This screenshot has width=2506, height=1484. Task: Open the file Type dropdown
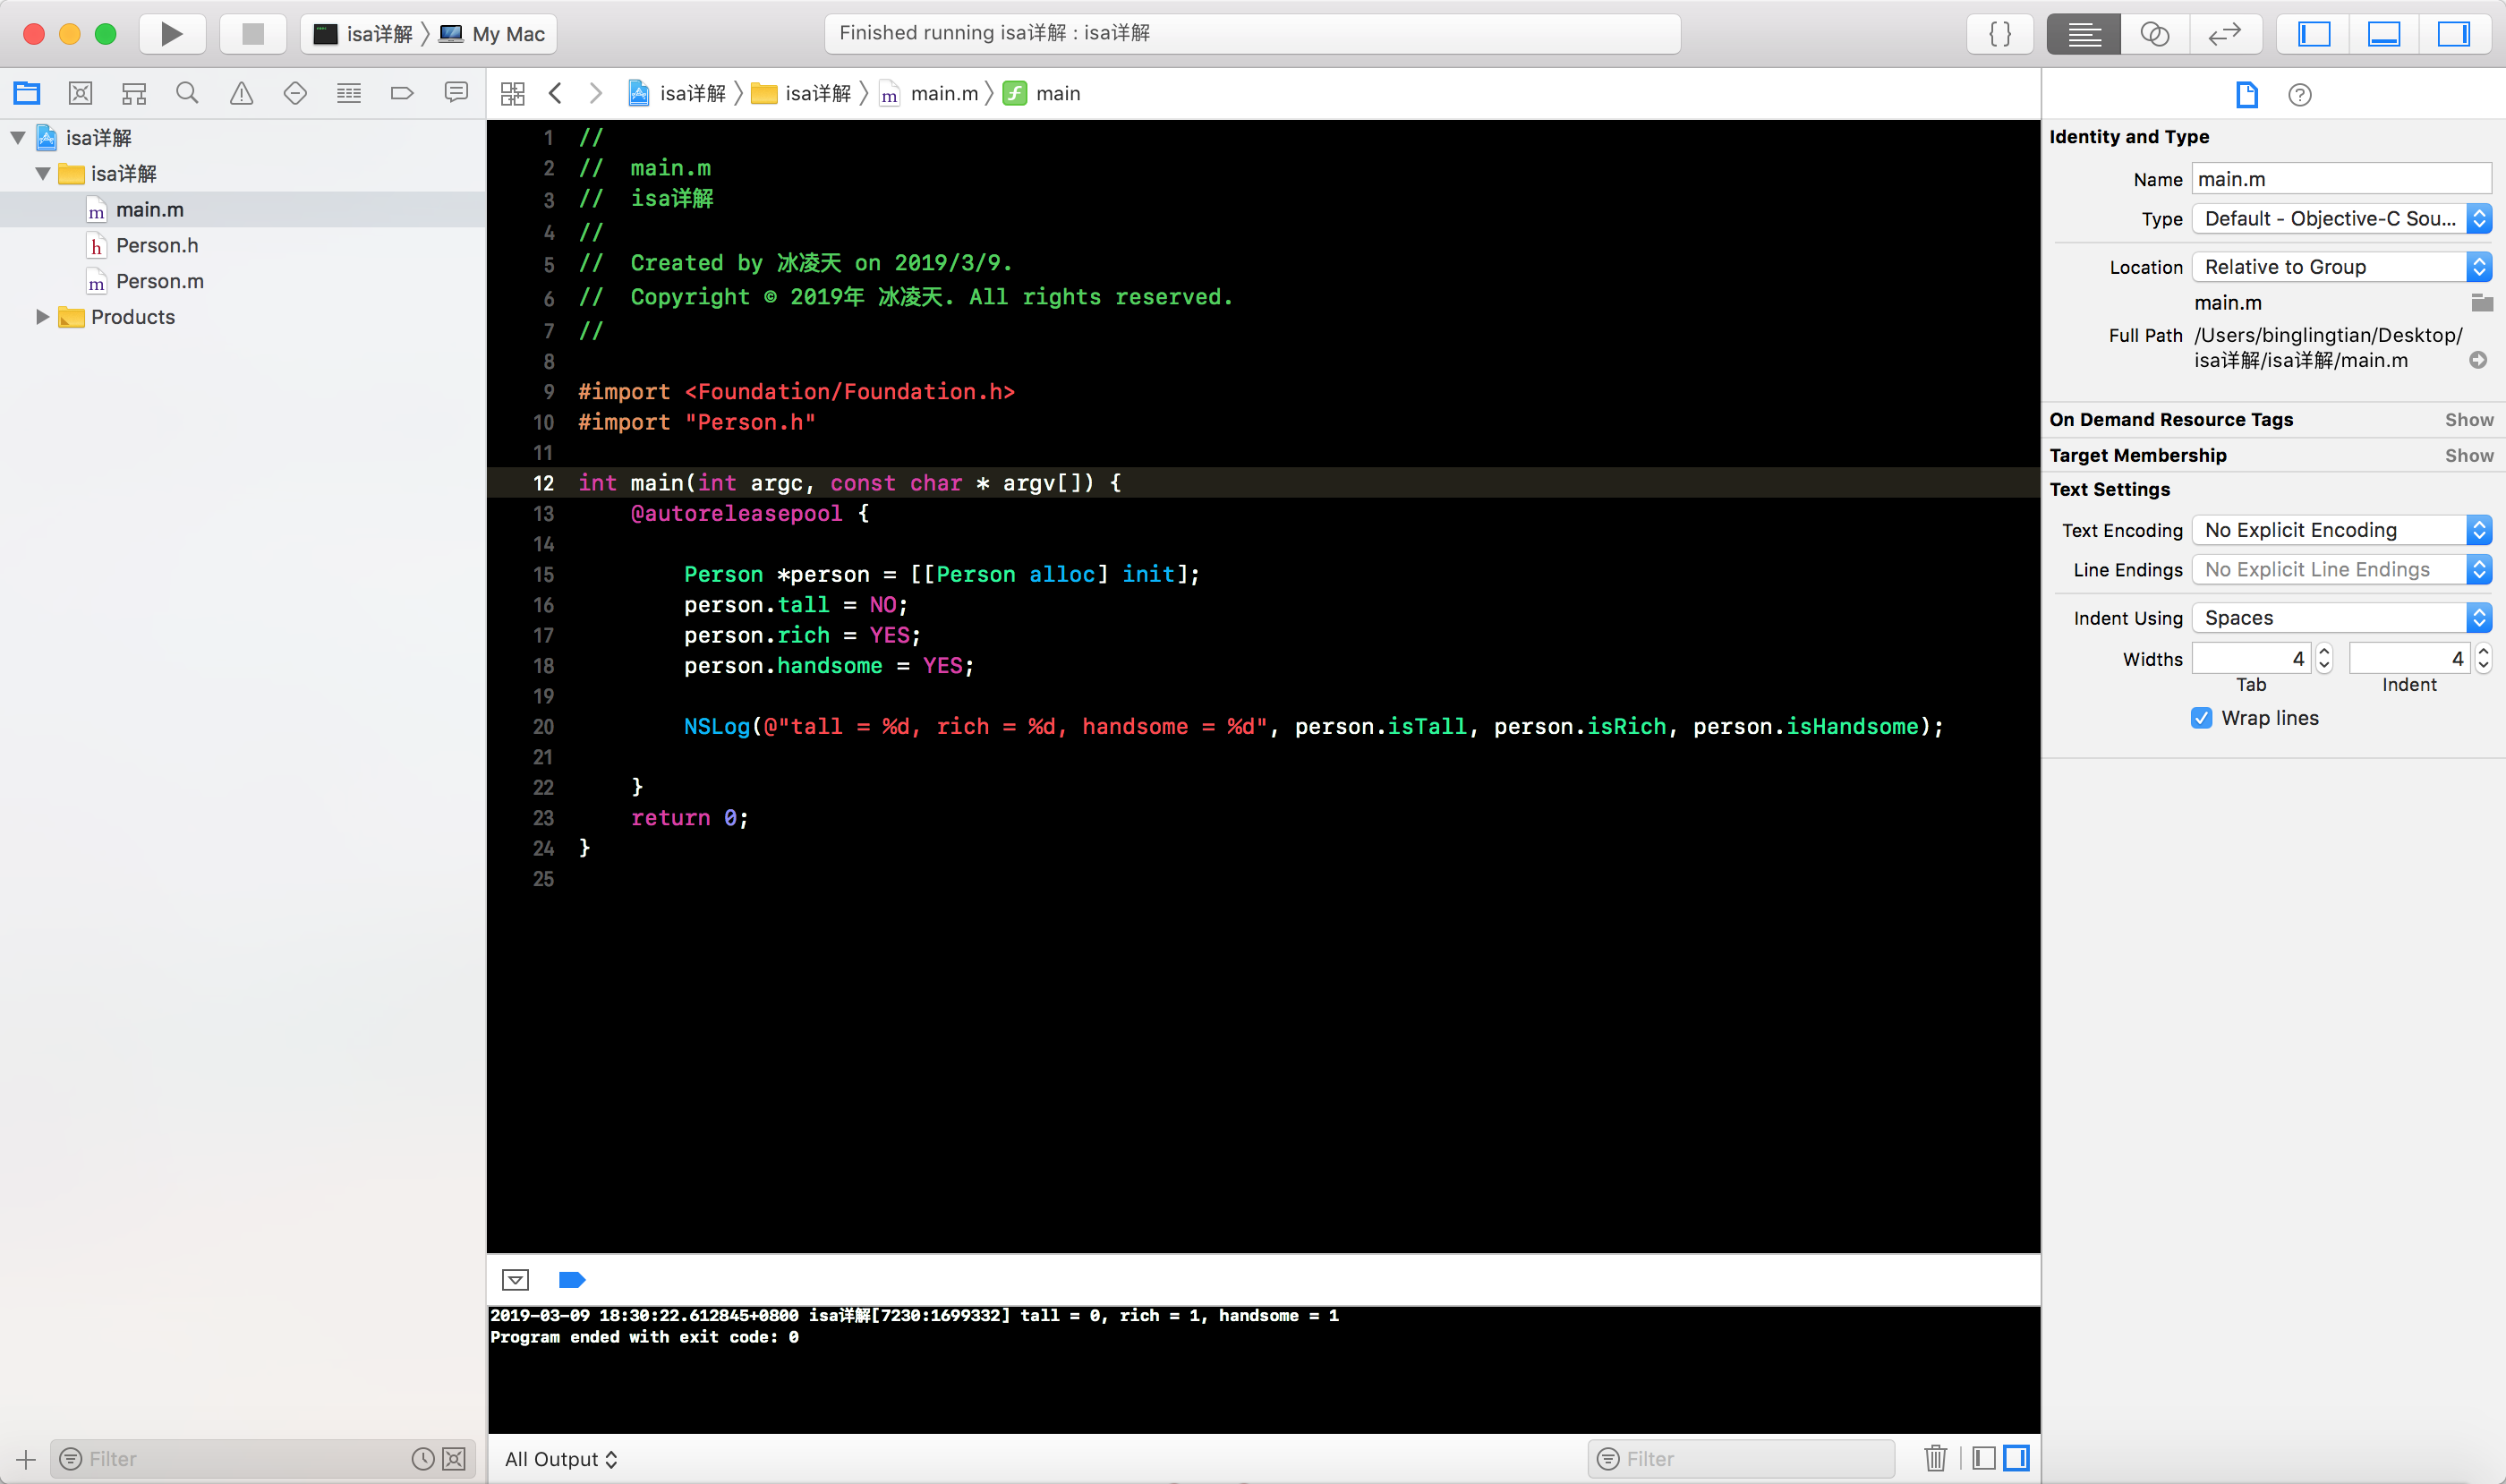pyautogui.click(x=2341, y=218)
